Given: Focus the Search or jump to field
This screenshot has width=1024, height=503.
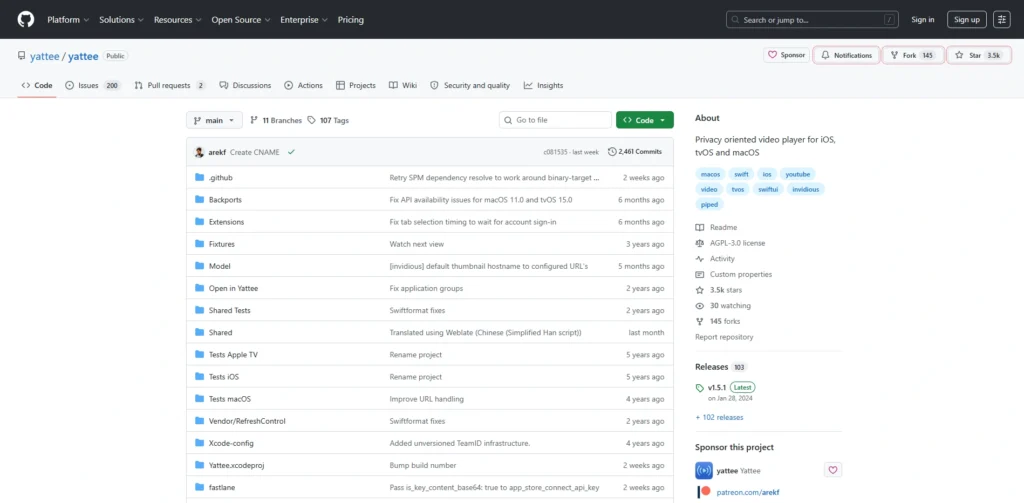Looking at the screenshot, I should click(812, 20).
